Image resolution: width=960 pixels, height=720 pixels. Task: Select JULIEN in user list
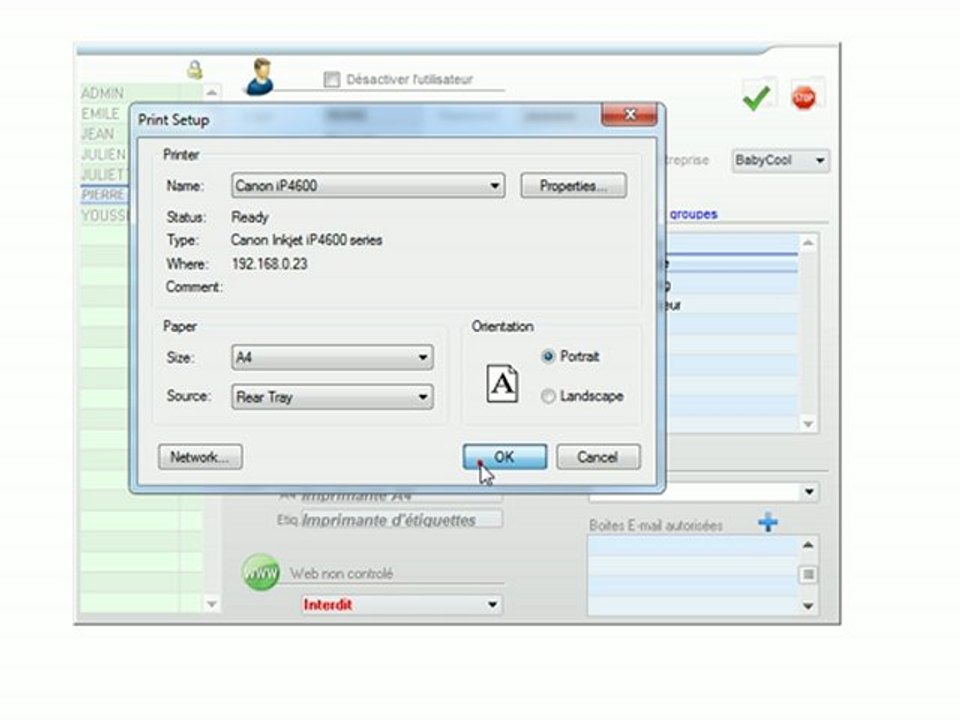(103, 154)
